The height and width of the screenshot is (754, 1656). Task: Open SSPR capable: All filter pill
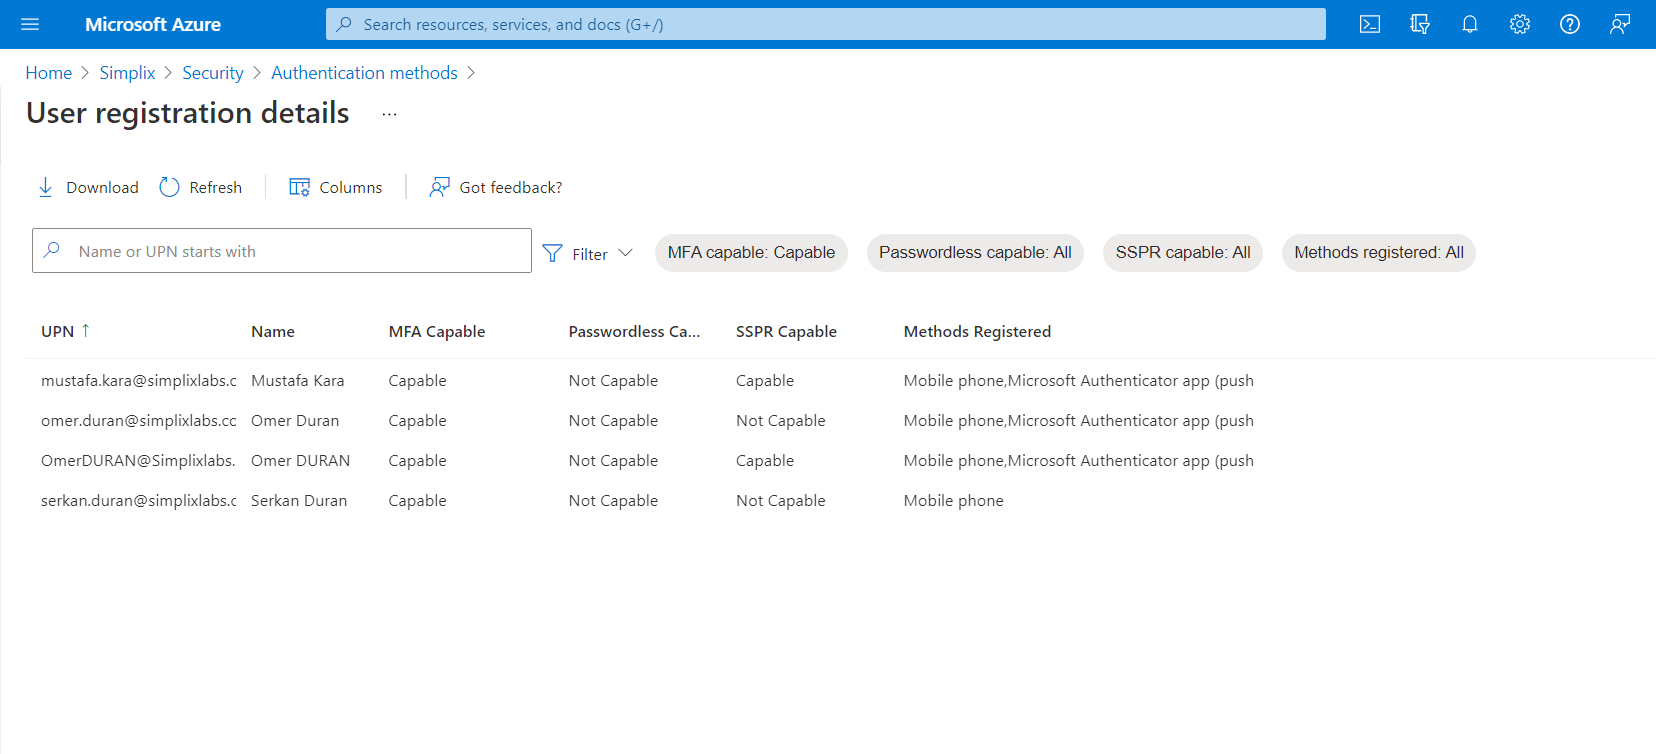[x=1183, y=253]
